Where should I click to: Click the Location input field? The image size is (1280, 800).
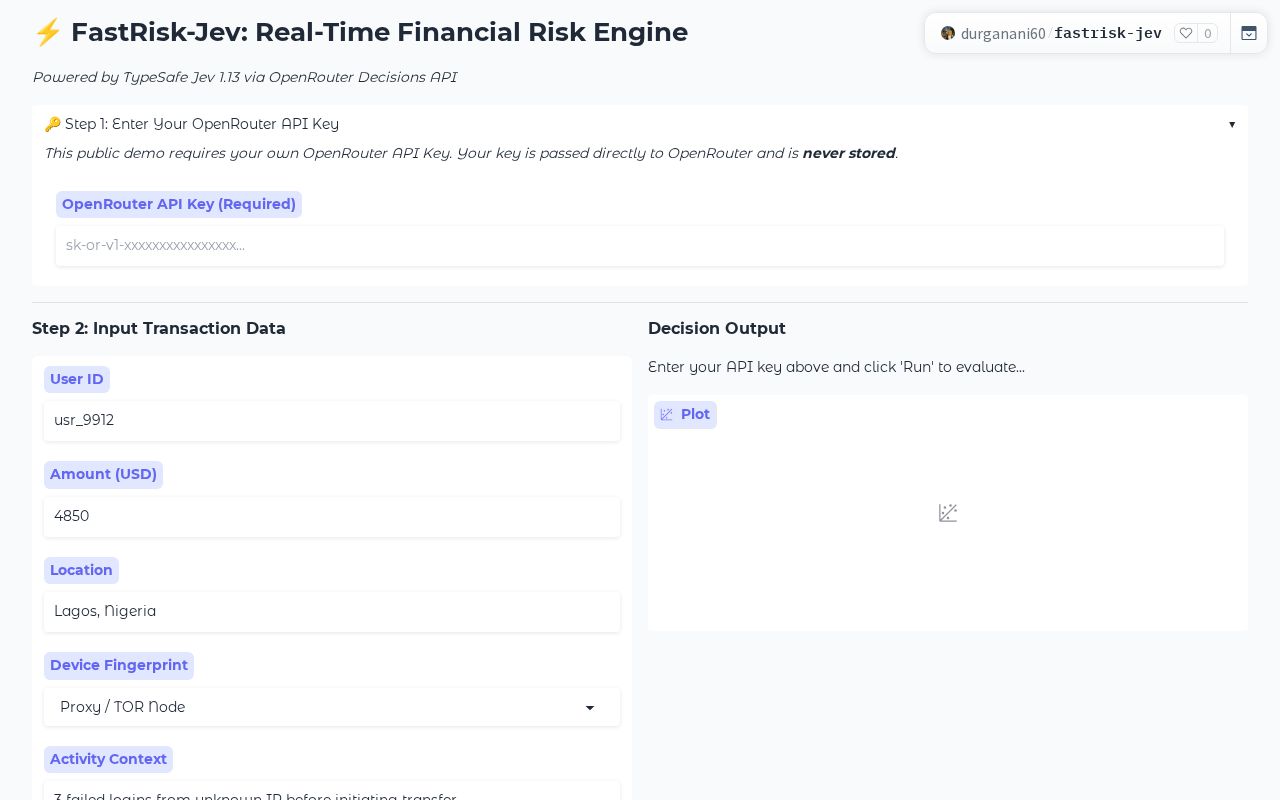[x=332, y=612]
